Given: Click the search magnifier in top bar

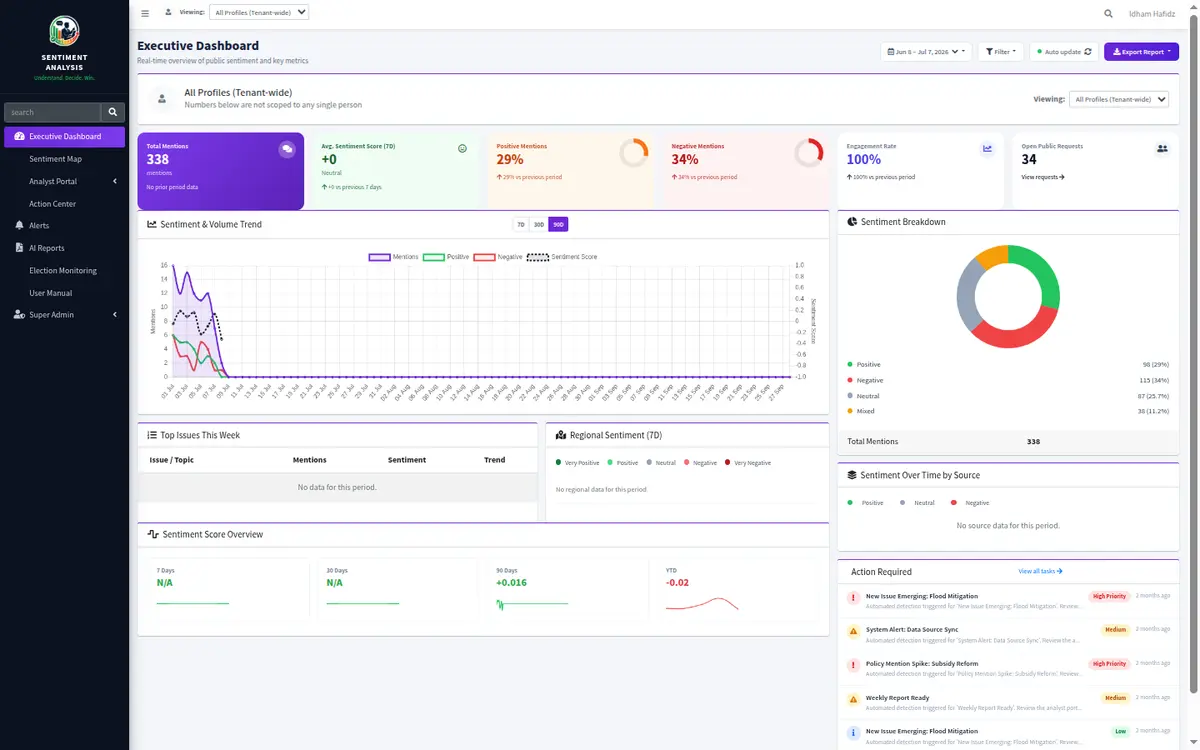Looking at the screenshot, I should point(1108,13).
